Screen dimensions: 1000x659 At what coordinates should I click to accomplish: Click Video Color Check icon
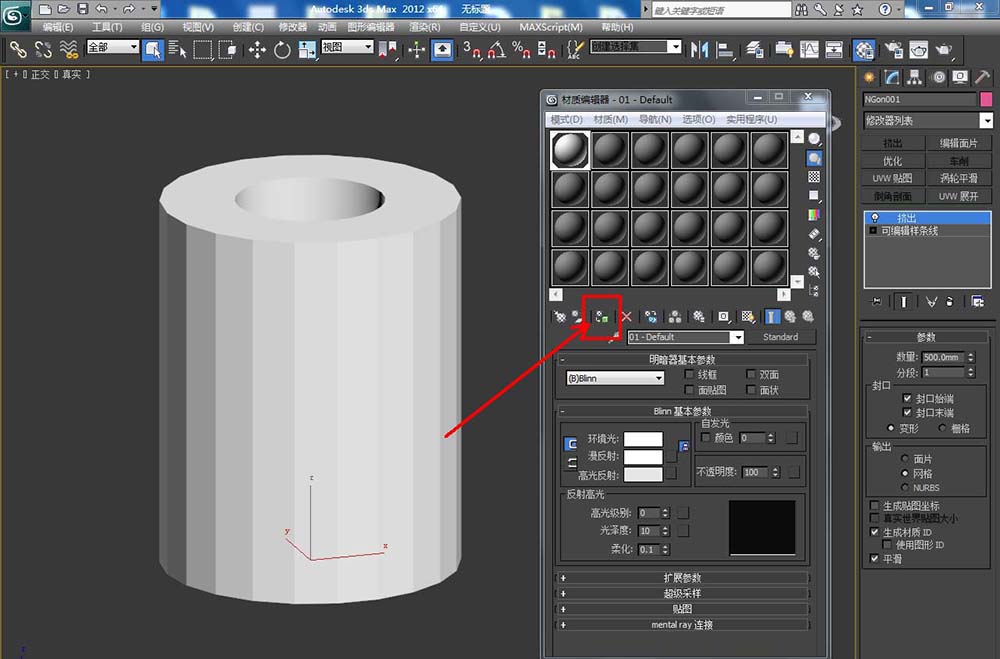[814, 215]
